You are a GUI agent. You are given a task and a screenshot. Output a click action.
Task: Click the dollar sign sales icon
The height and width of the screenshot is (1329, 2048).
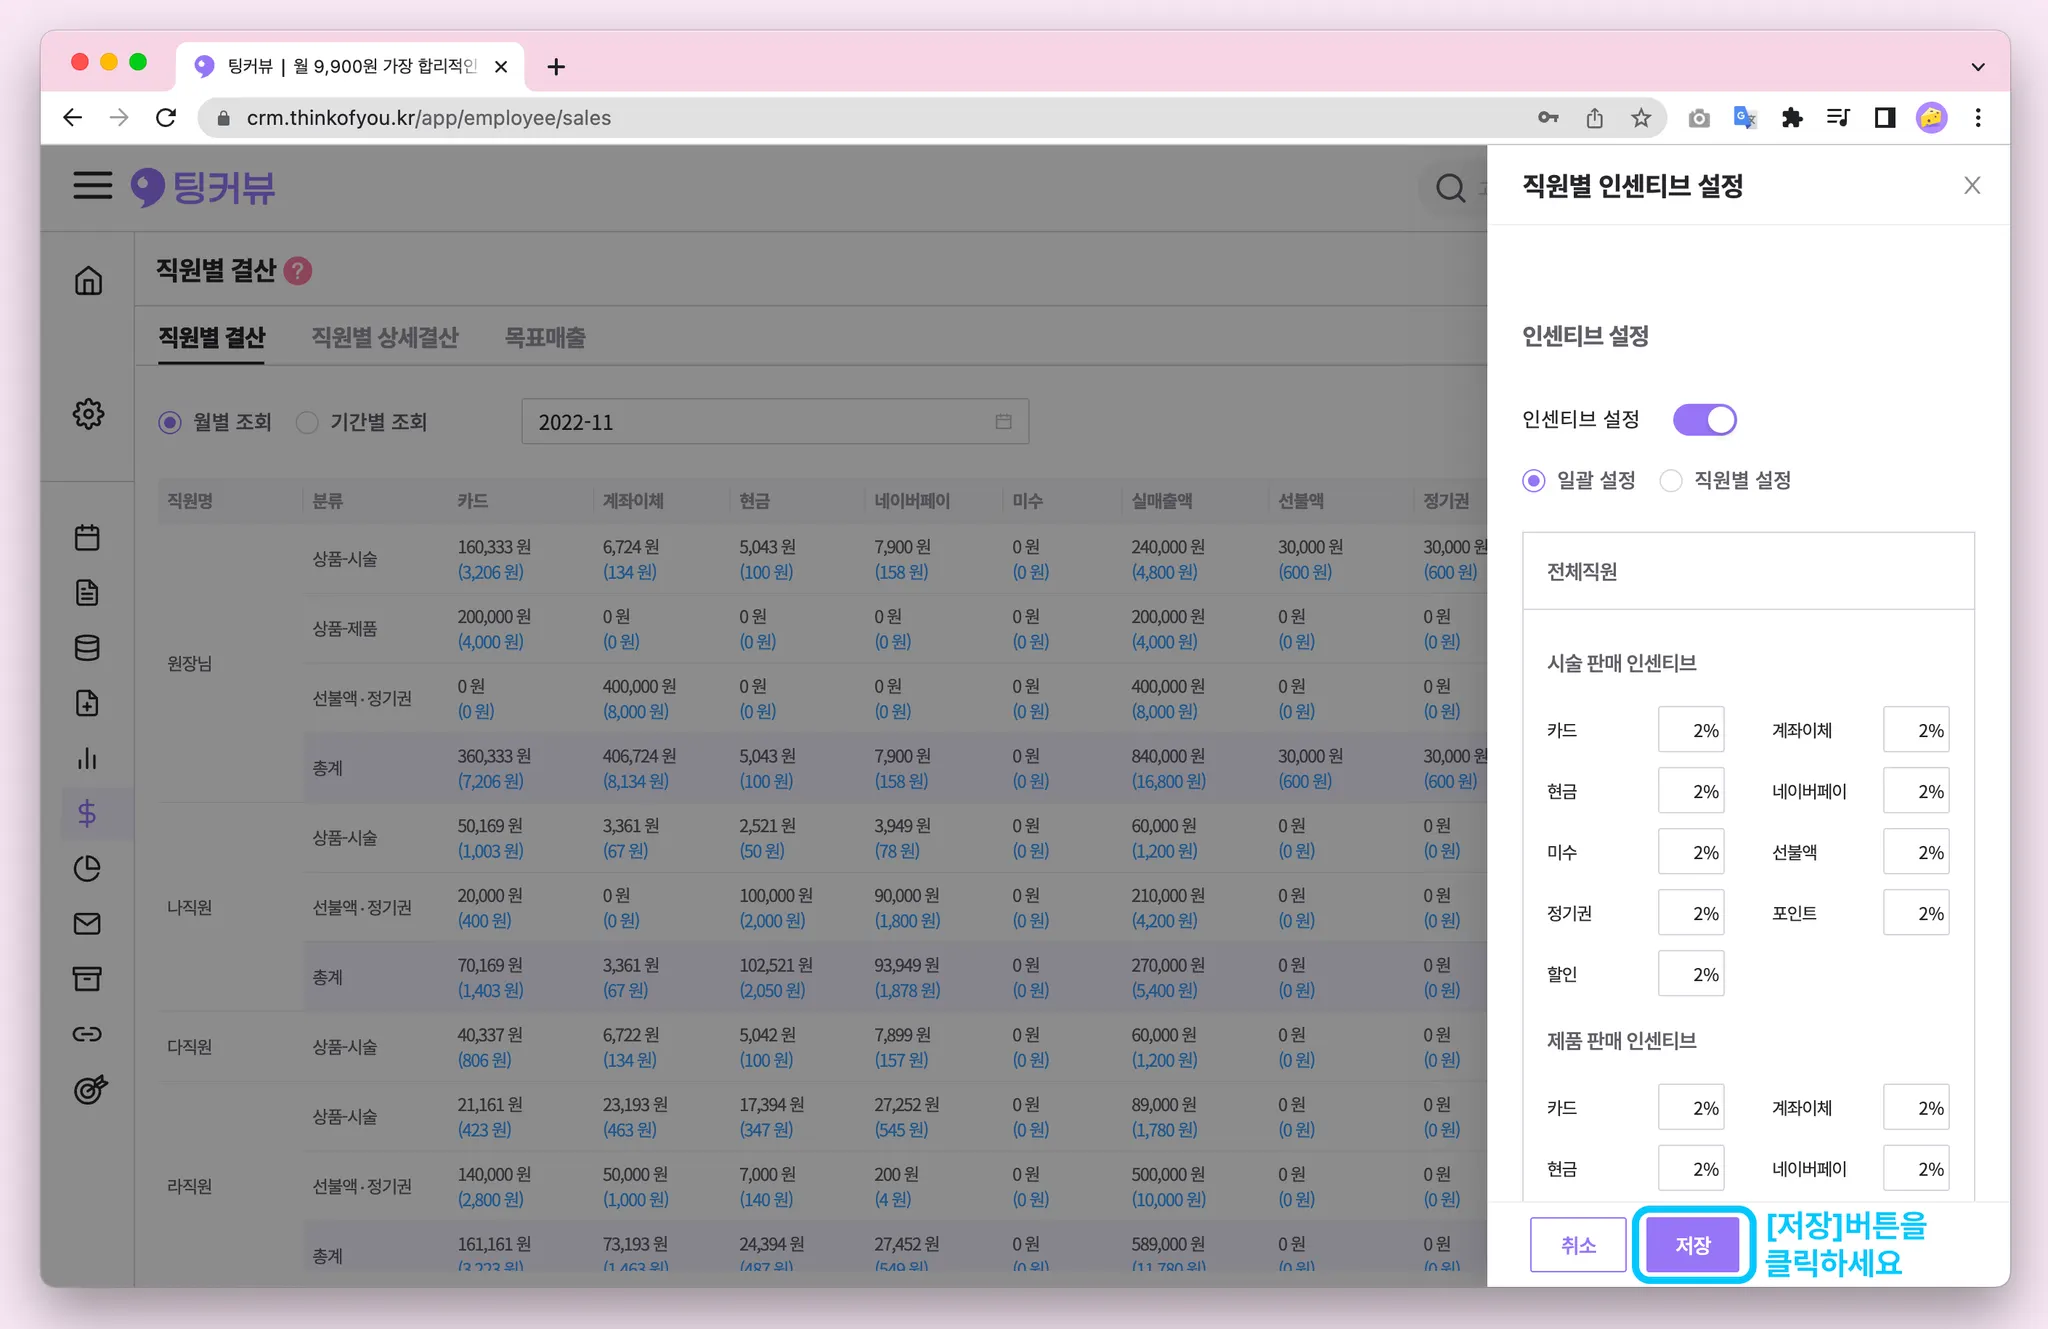coord(87,813)
